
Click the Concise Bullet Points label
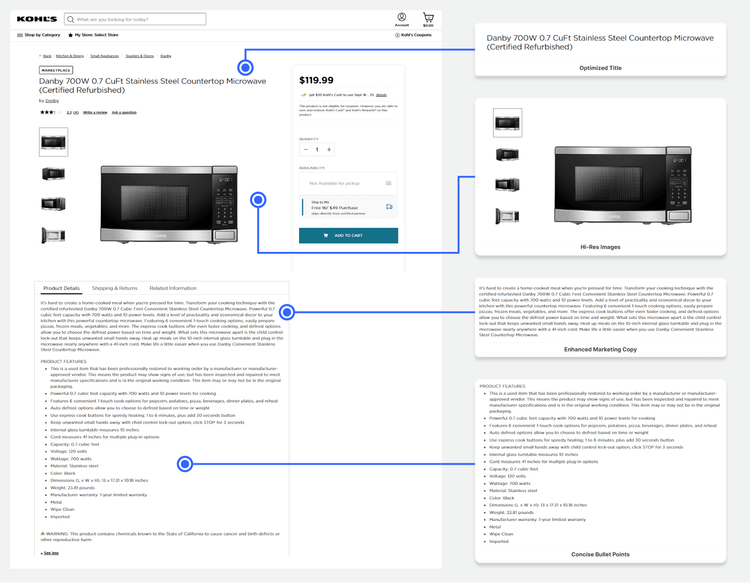tap(600, 554)
